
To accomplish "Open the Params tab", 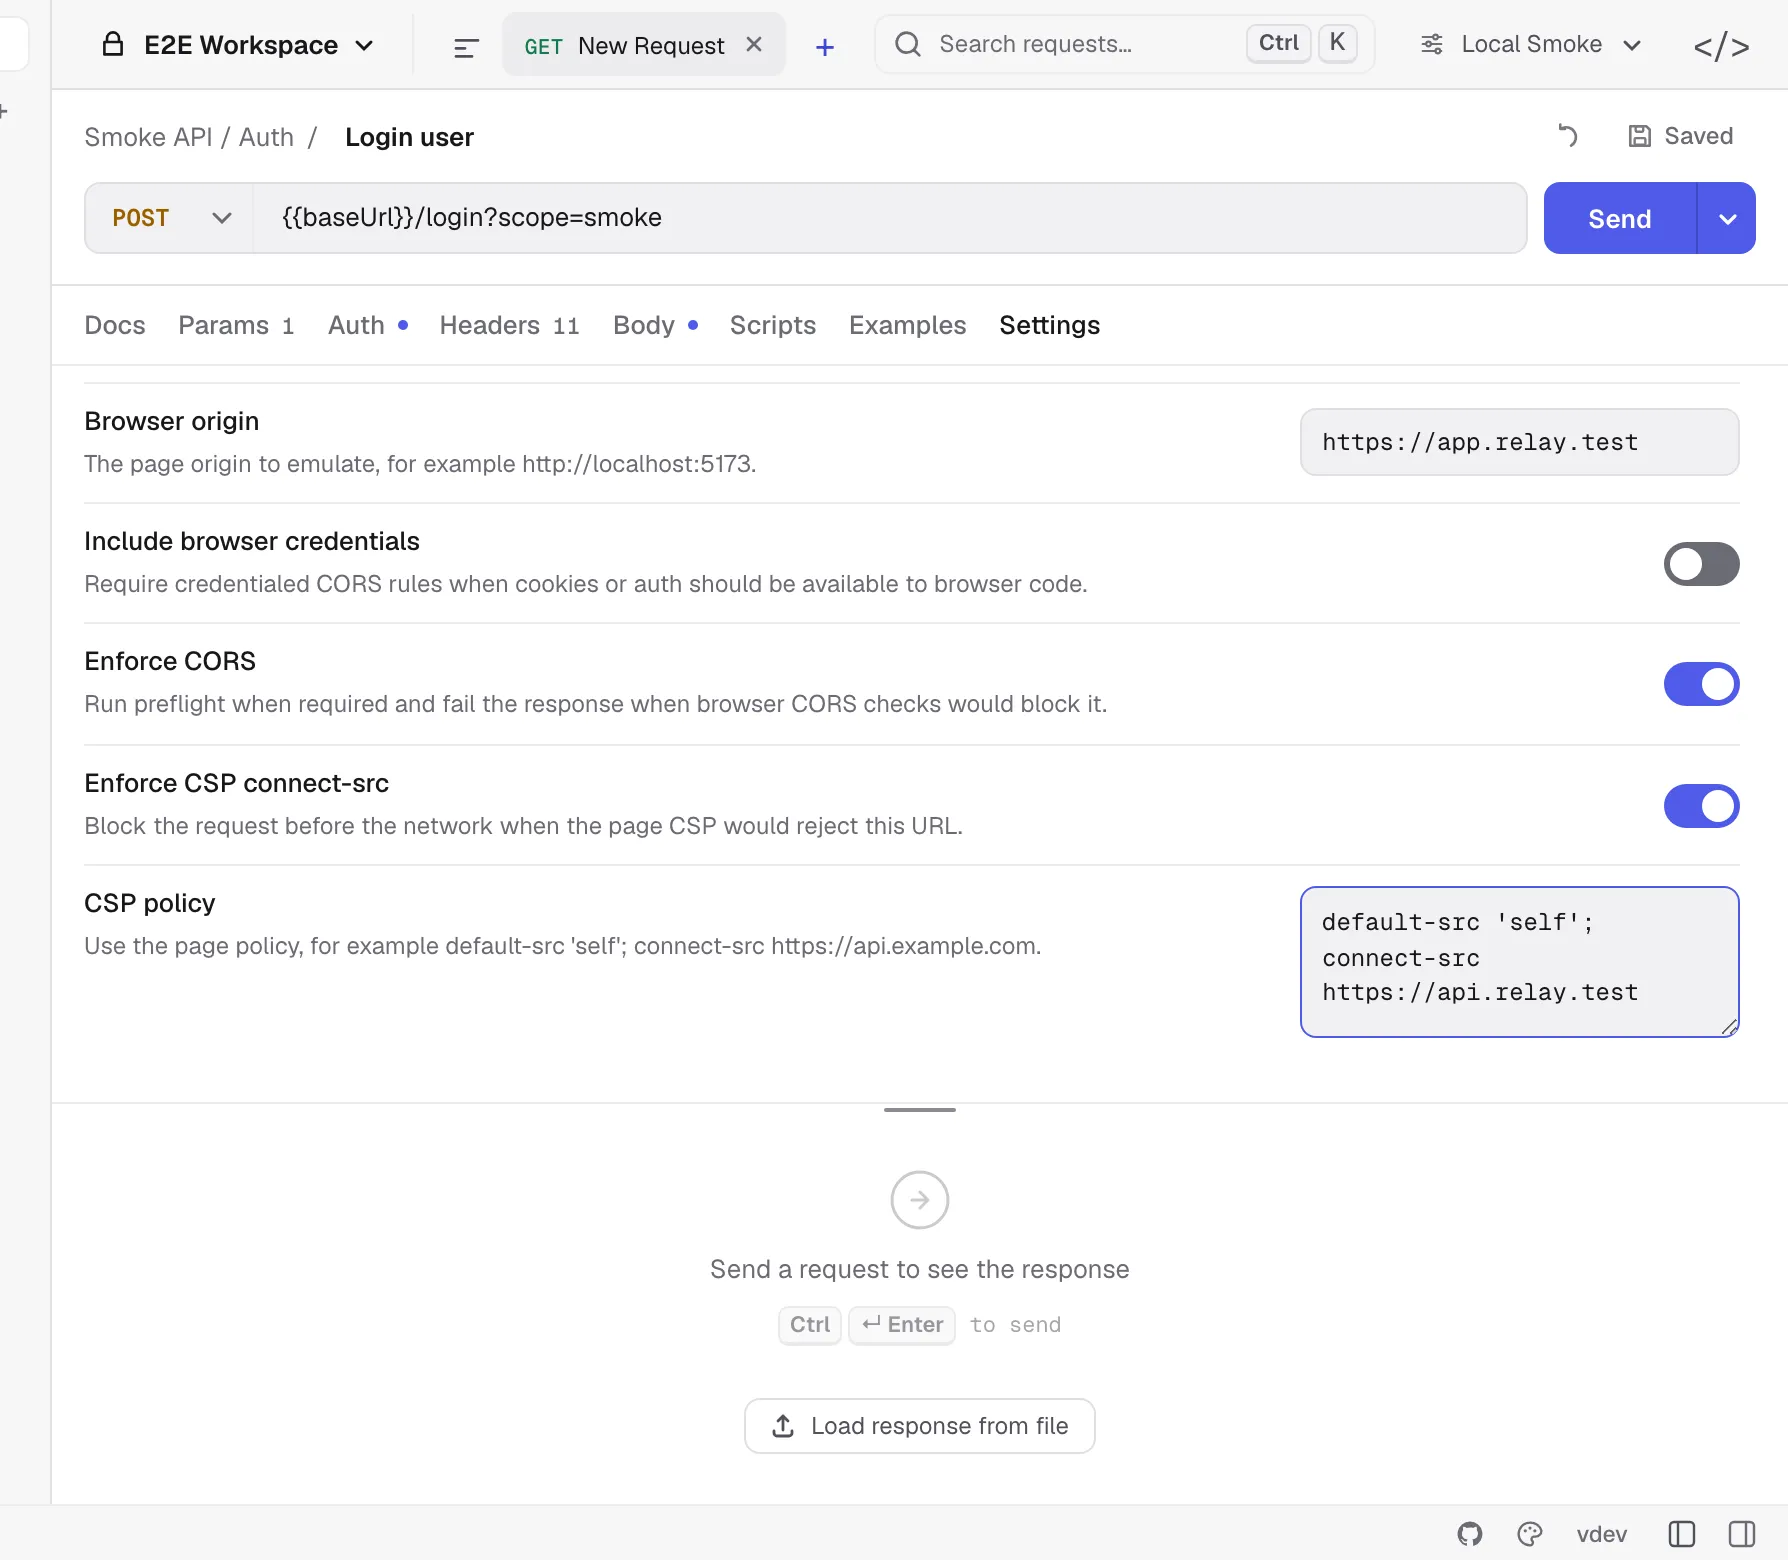I will point(236,325).
